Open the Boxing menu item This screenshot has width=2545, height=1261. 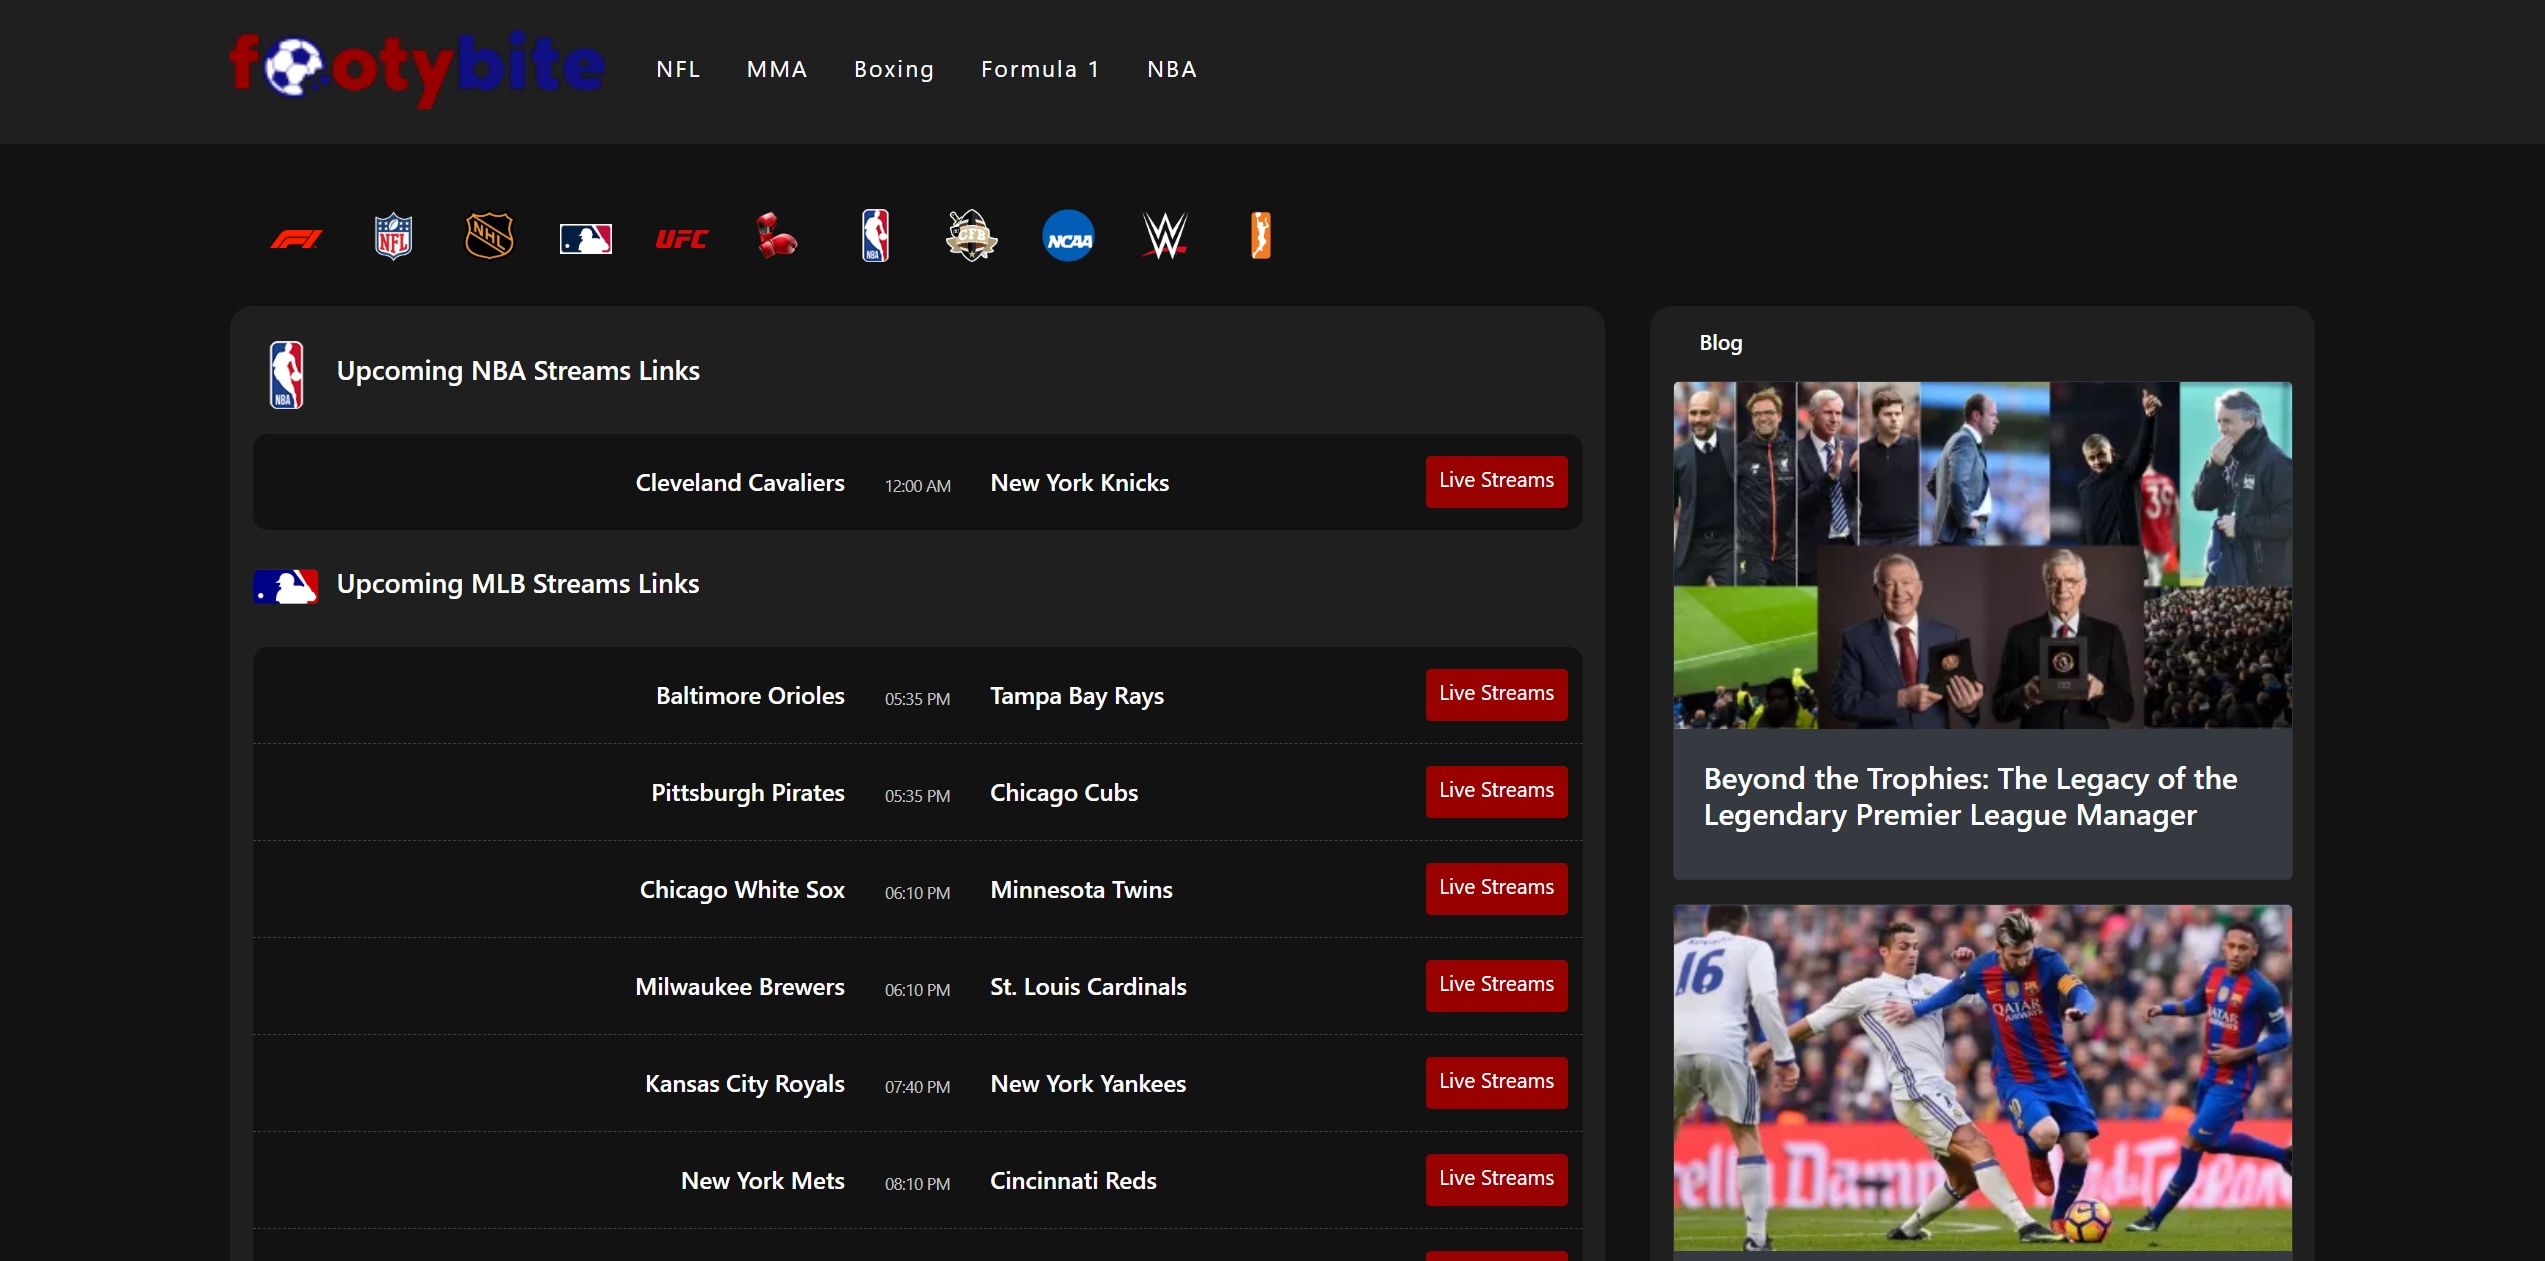click(894, 69)
